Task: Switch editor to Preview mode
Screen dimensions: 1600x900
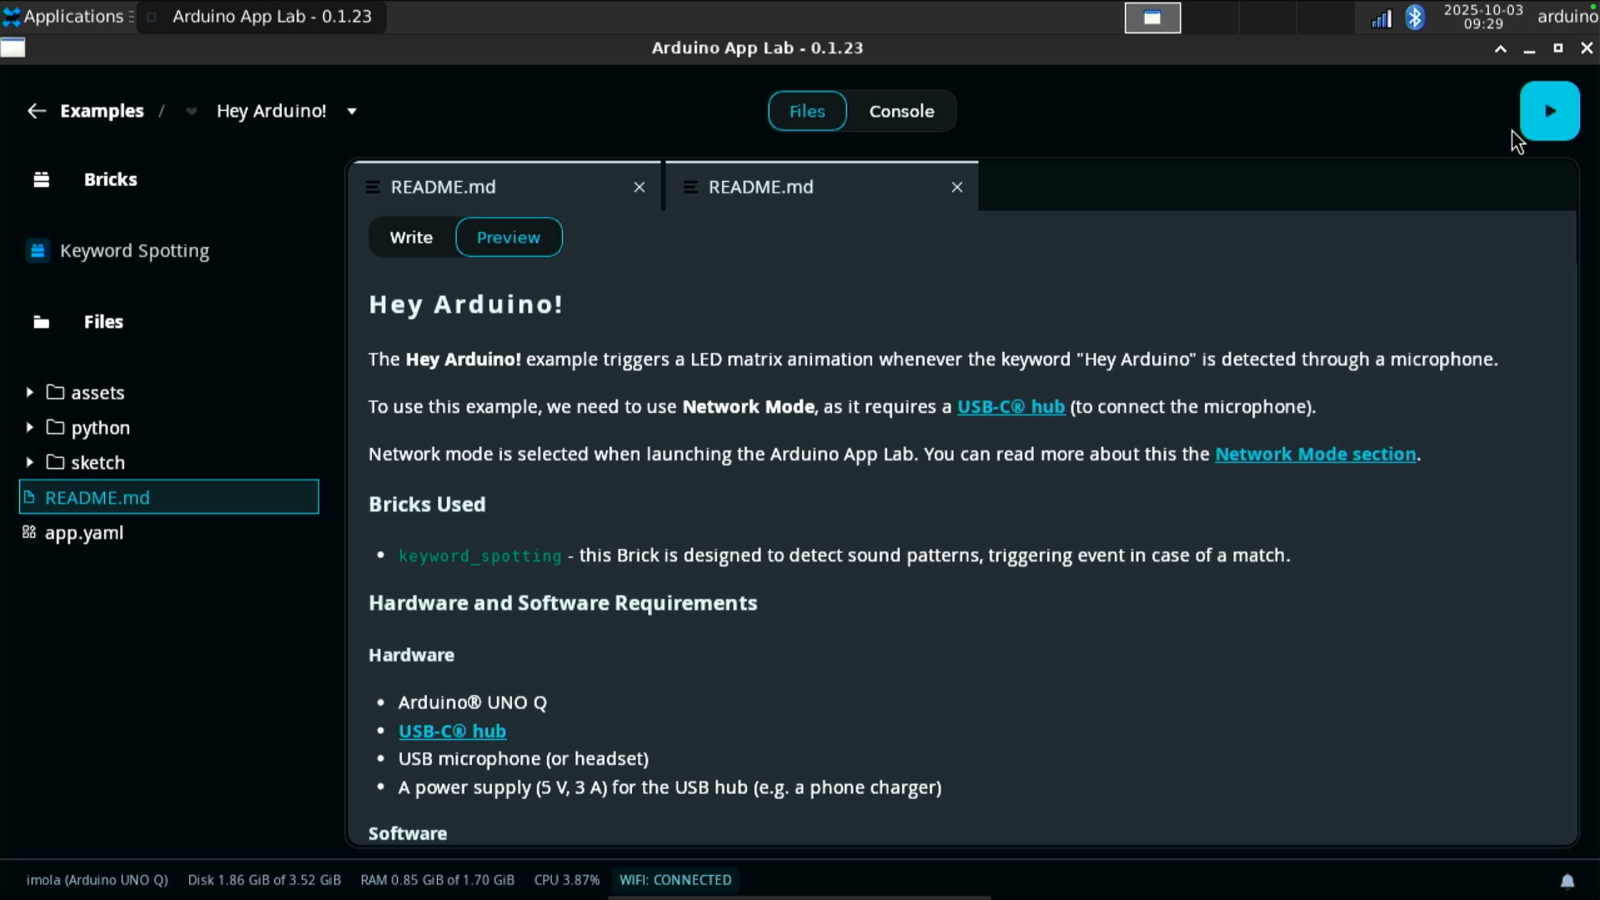Action: [508, 237]
